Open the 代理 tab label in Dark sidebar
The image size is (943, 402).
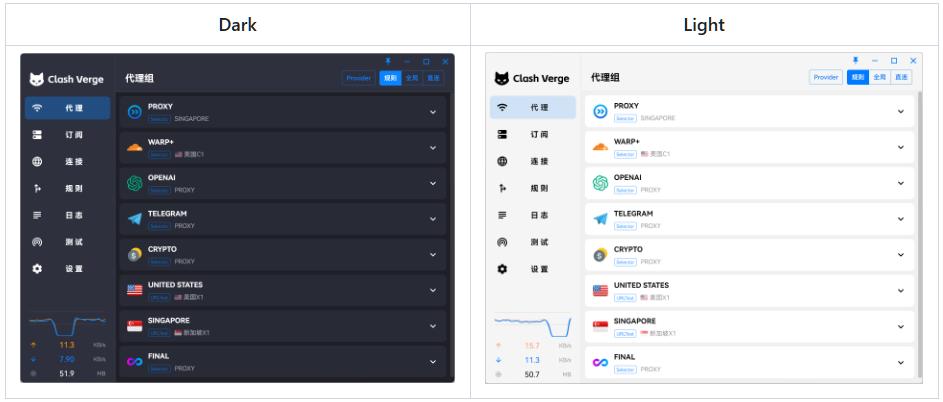point(74,108)
